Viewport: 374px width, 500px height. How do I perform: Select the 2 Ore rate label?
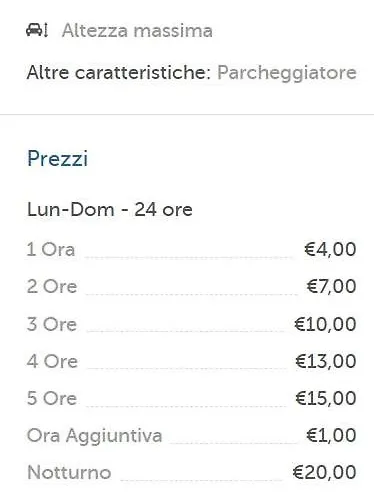[52, 287]
